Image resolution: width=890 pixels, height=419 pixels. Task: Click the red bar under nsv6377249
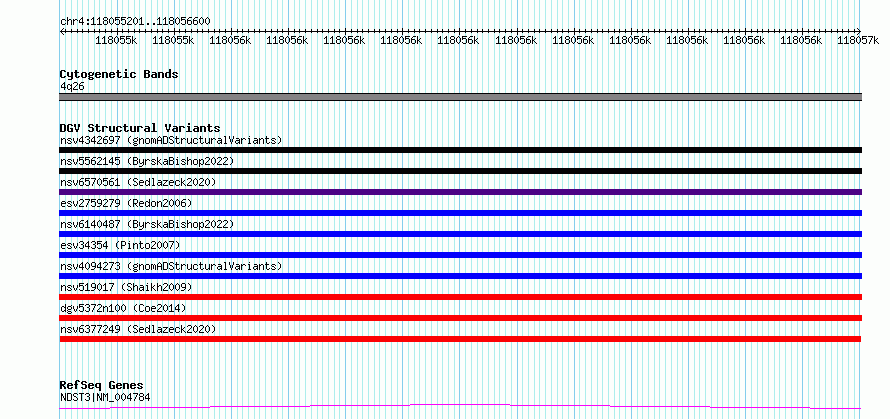pos(460,339)
